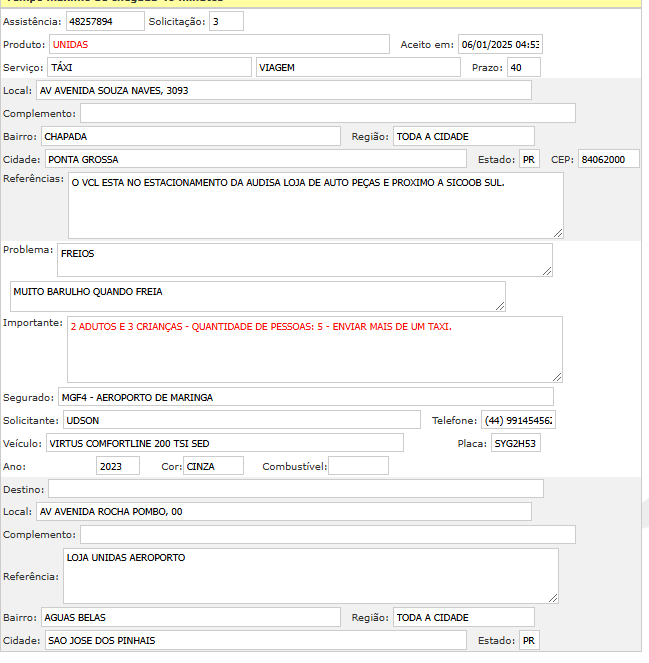Click resize handle of Importante textarea
This screenshot has width=649, height=663.
tap(557, 377)
